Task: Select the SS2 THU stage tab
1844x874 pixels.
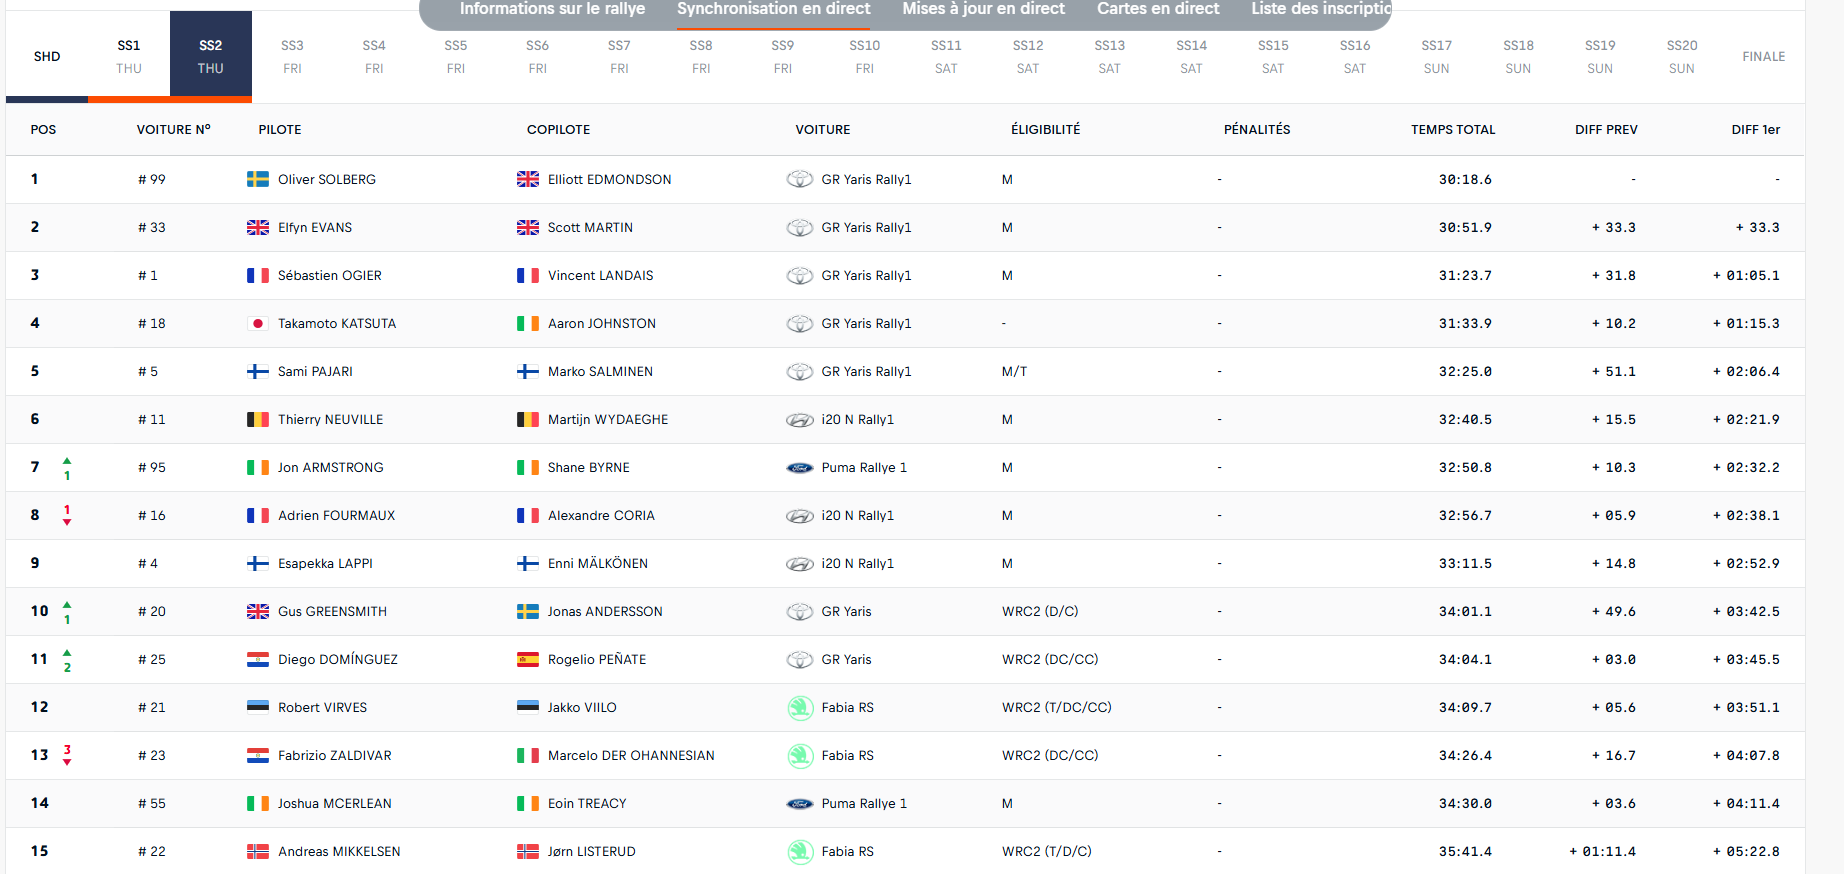Action: [211, 56]
